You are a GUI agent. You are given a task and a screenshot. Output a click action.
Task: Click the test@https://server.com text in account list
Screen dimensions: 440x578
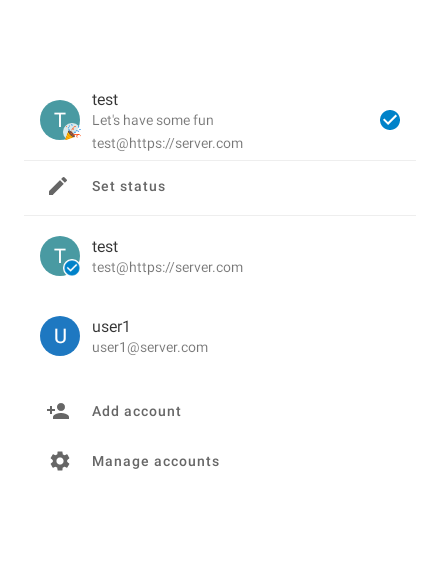pos(167,268)
